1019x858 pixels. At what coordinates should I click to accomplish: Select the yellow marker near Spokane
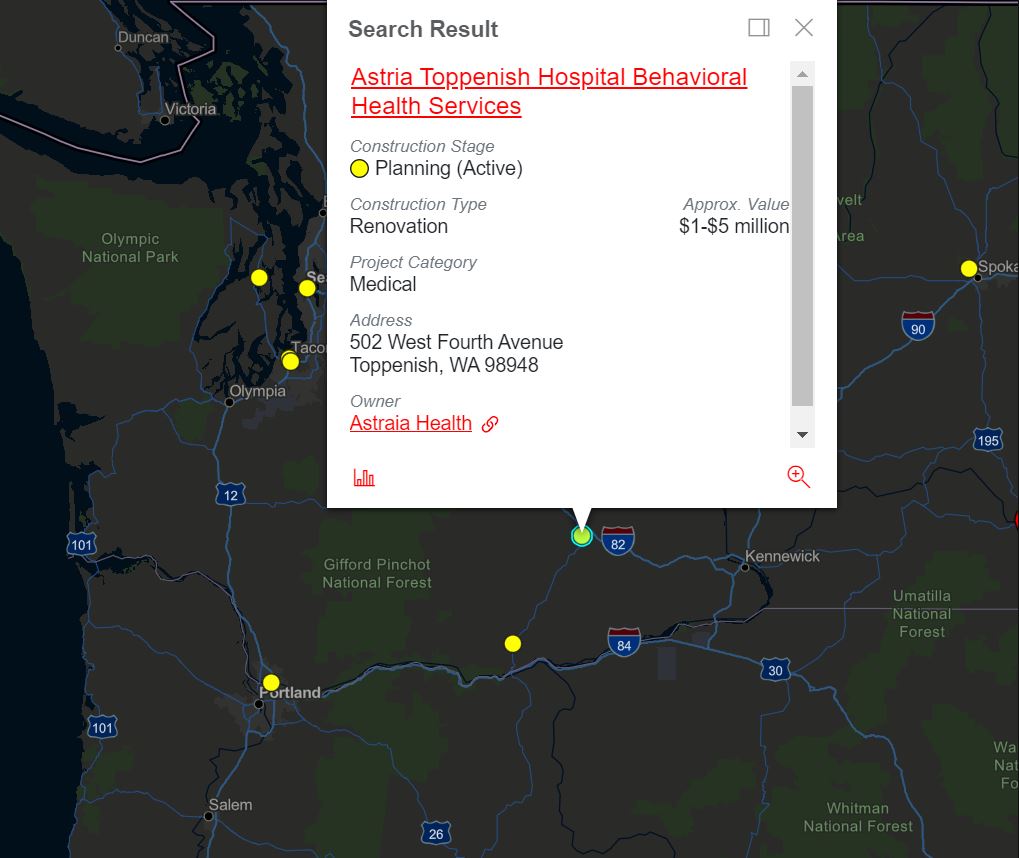pos(969,268)
